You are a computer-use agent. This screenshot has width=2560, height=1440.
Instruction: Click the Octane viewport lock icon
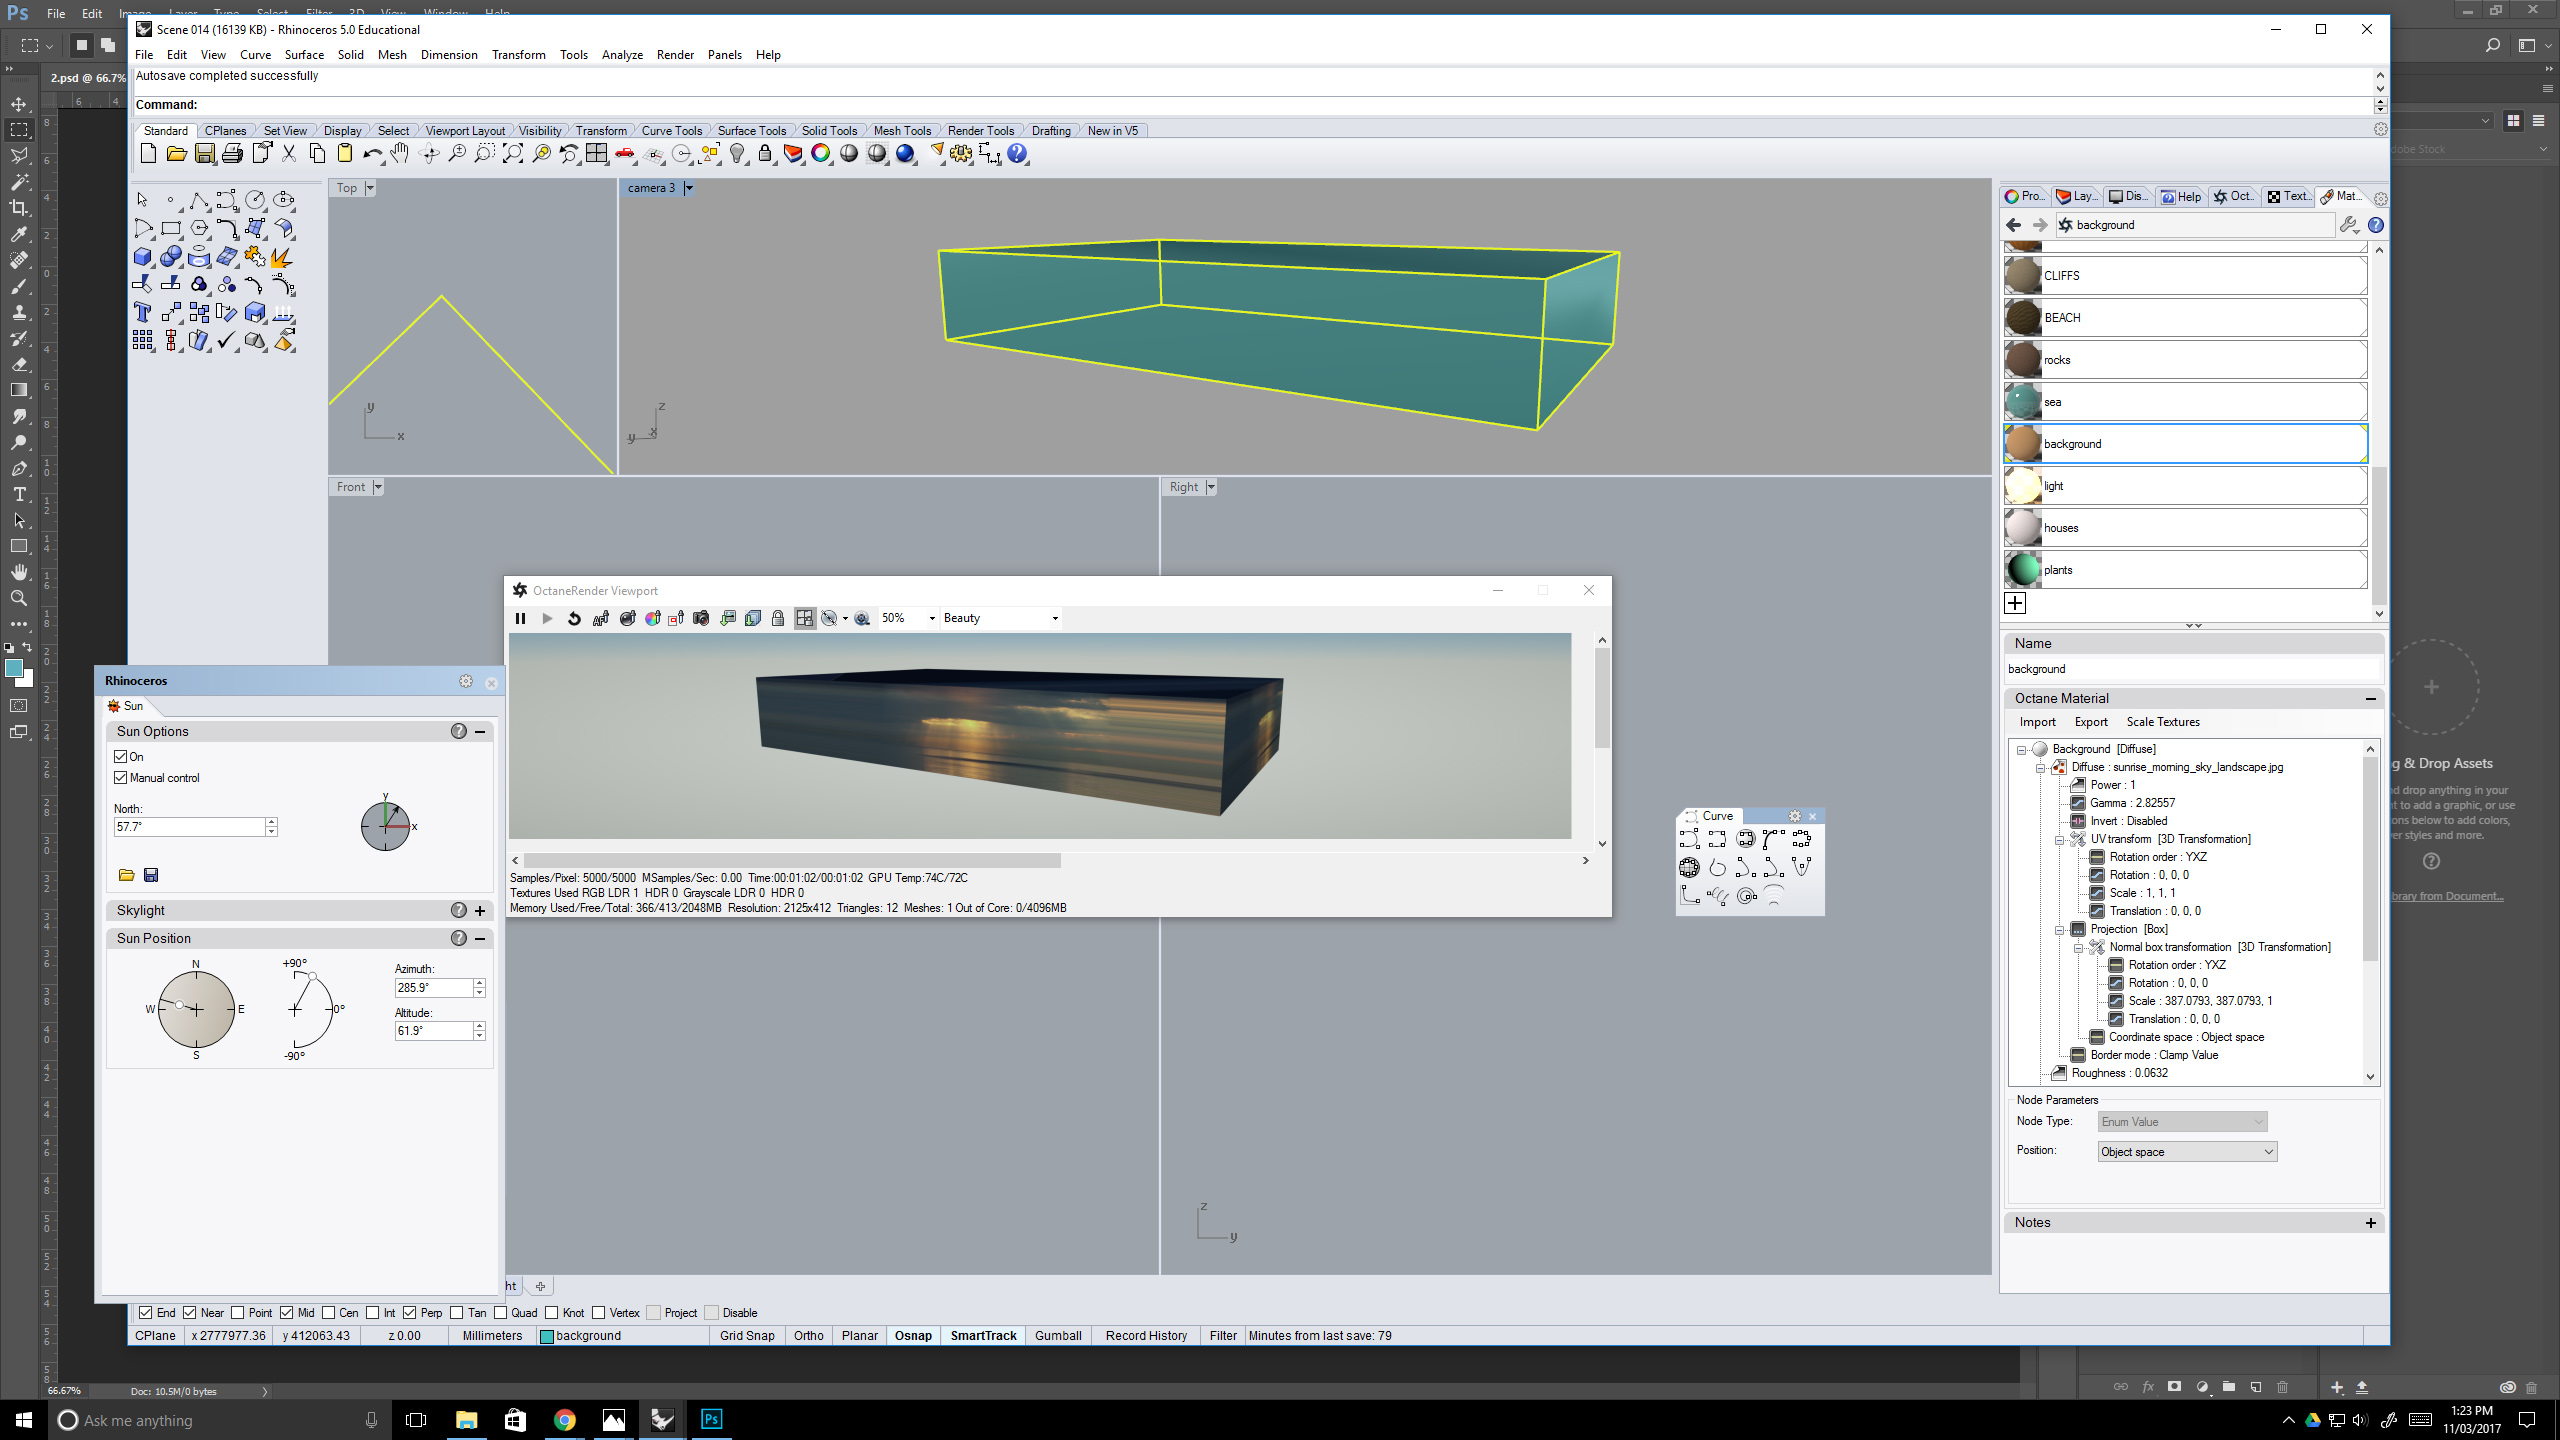pos(778,618)
